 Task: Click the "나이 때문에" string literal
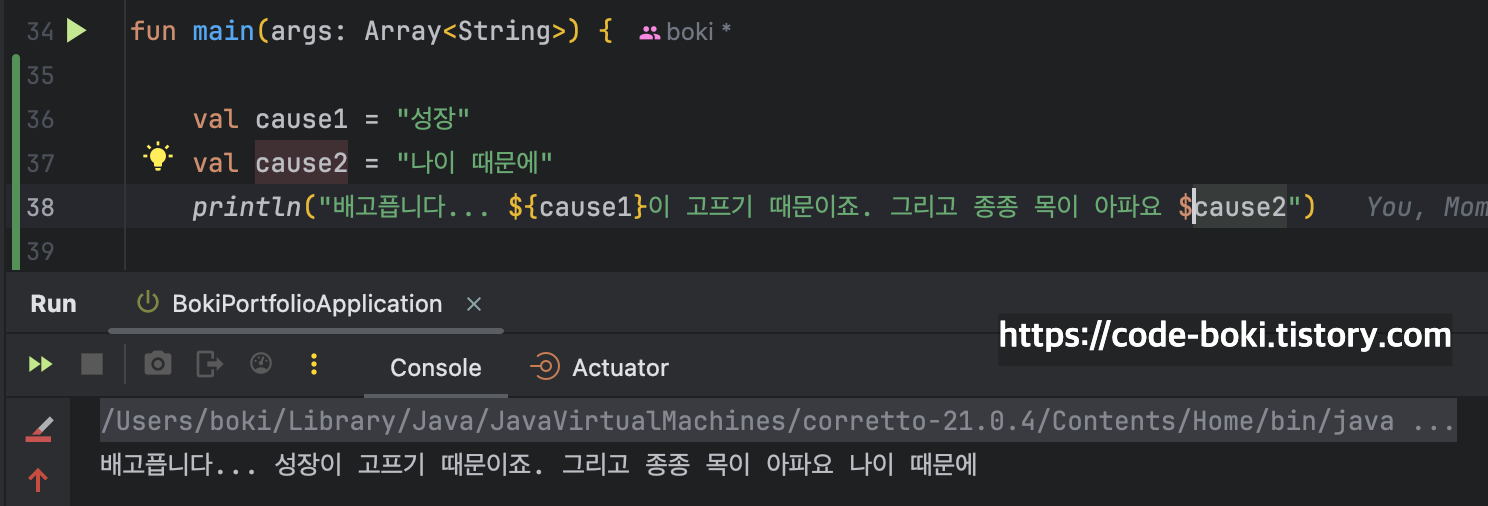point(475,163)
